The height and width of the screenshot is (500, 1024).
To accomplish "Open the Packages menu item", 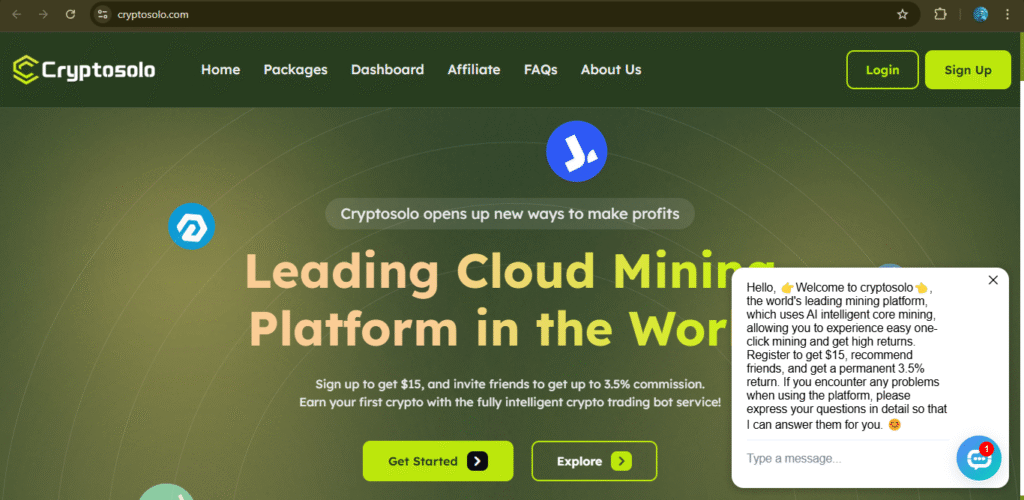I will tap(296, 69).
